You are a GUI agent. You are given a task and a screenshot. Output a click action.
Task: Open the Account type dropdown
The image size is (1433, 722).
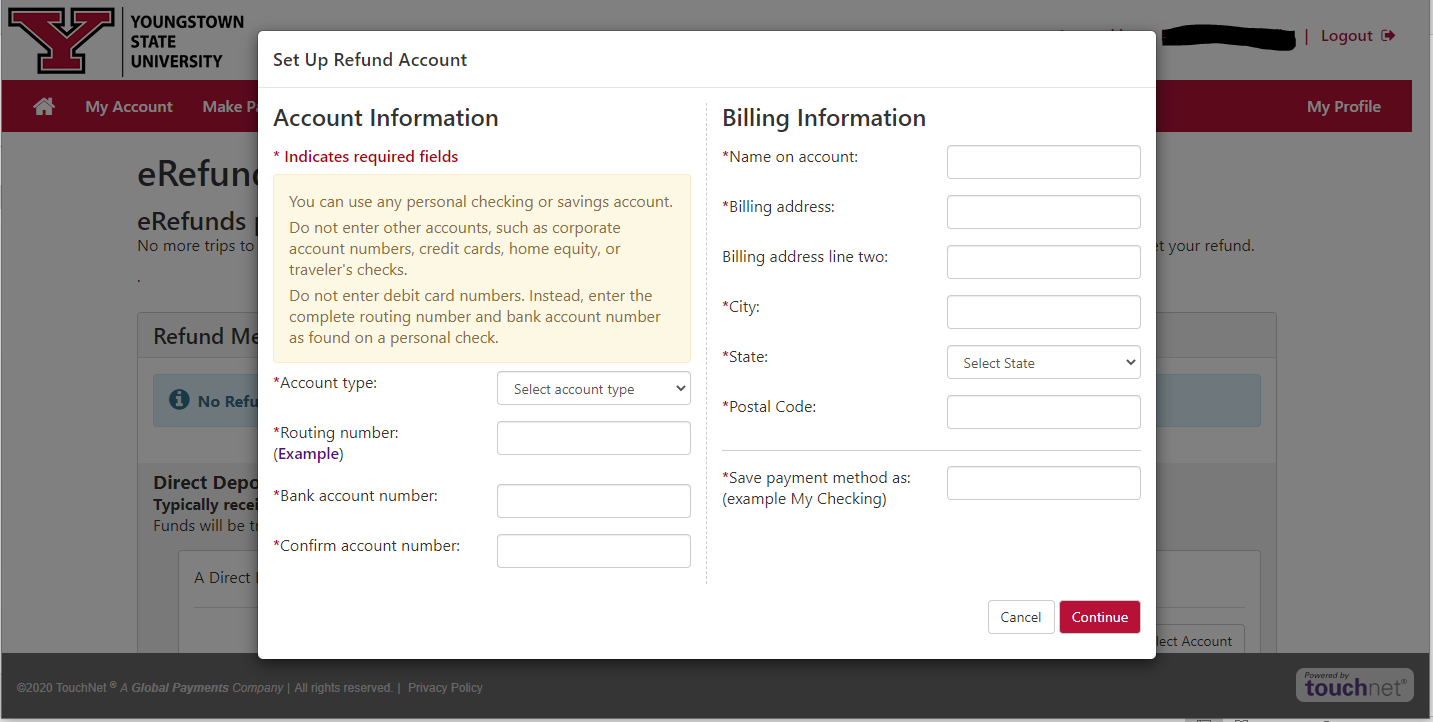click(594, 388)
